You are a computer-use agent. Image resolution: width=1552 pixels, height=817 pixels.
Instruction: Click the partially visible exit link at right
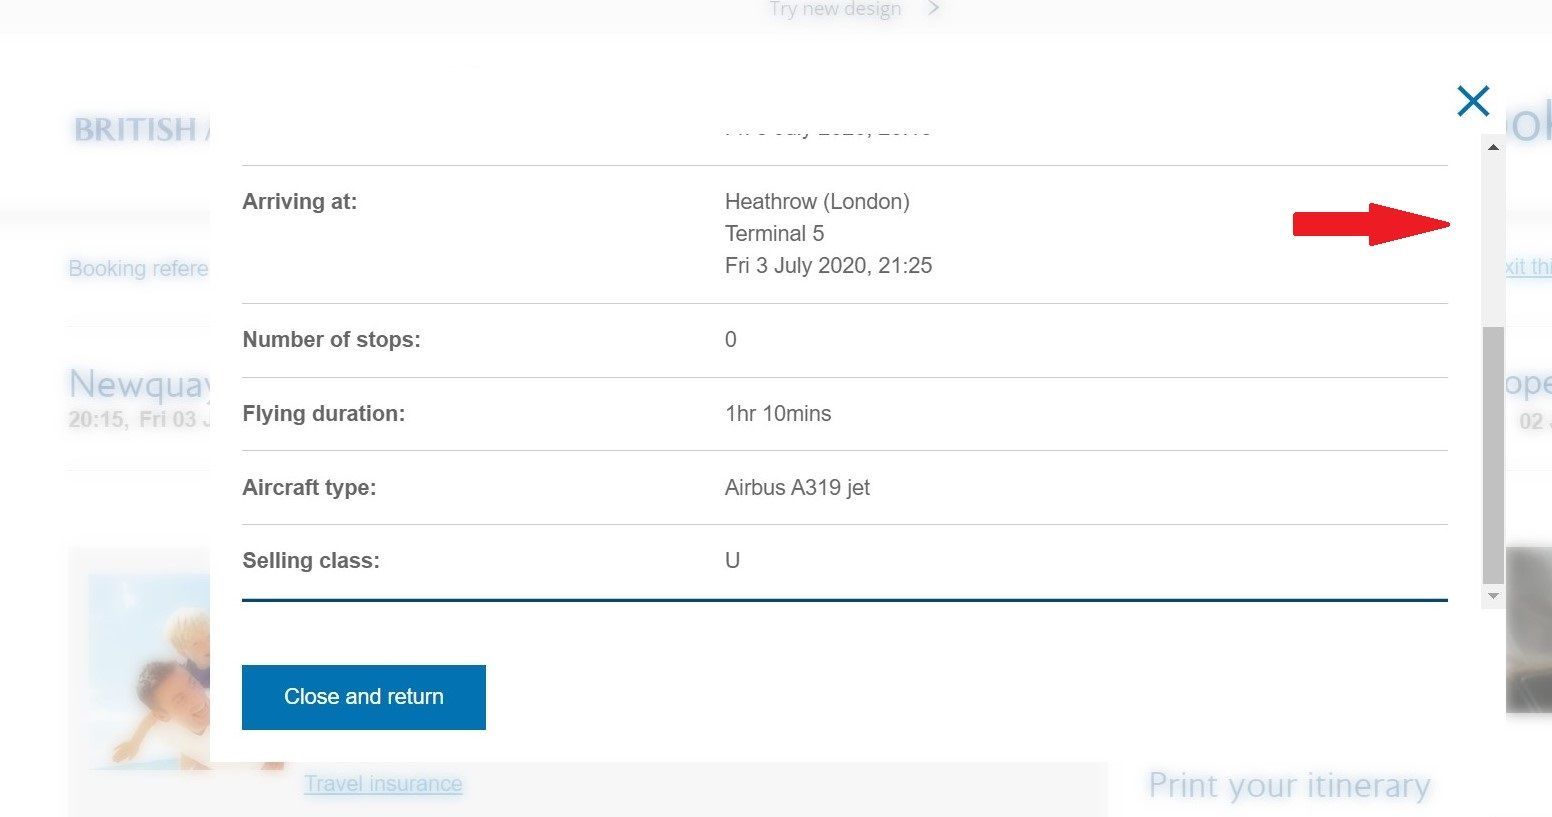(1528, 267)
